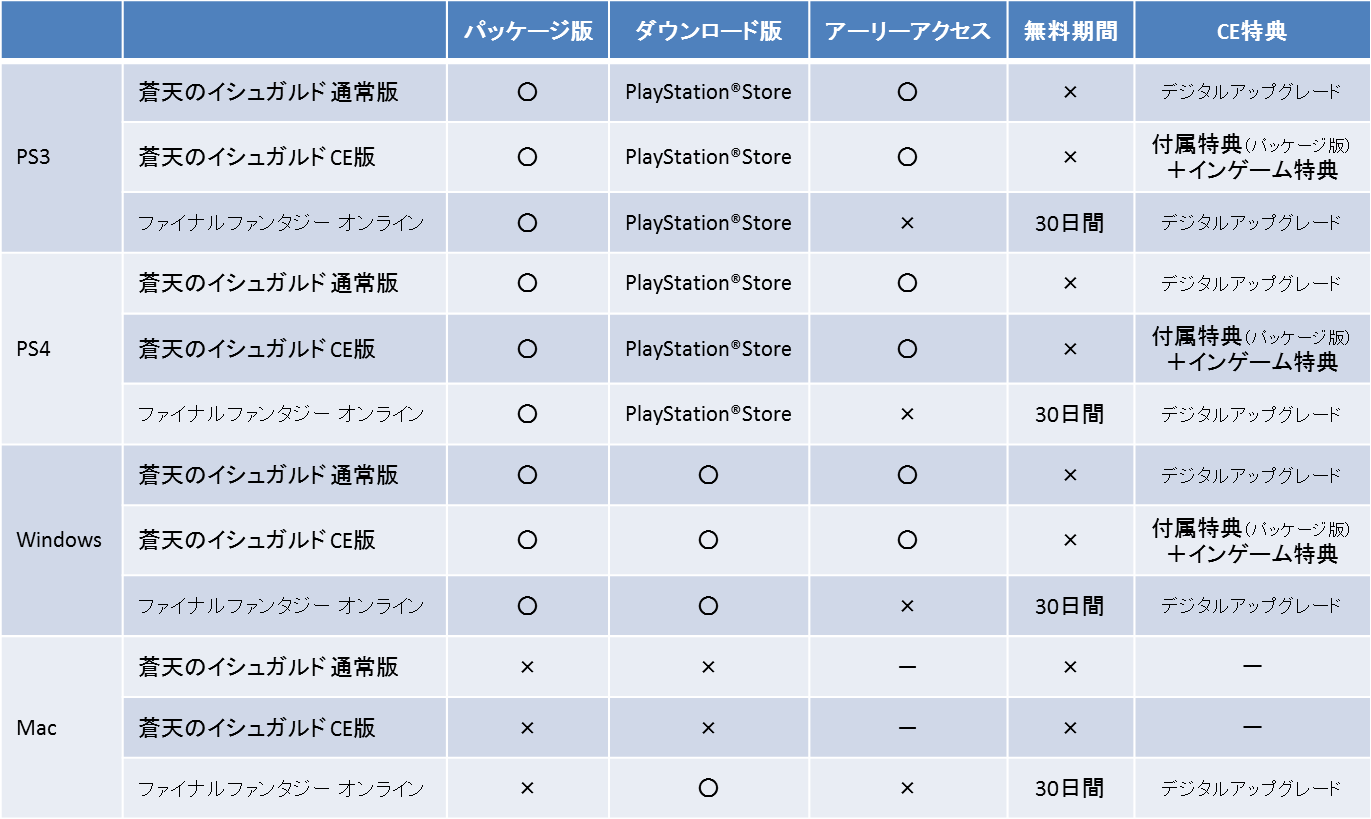Click the early access cross for PS4 ファイナルファンタジー
1371x819 pixels.
(x=907, y=414)
